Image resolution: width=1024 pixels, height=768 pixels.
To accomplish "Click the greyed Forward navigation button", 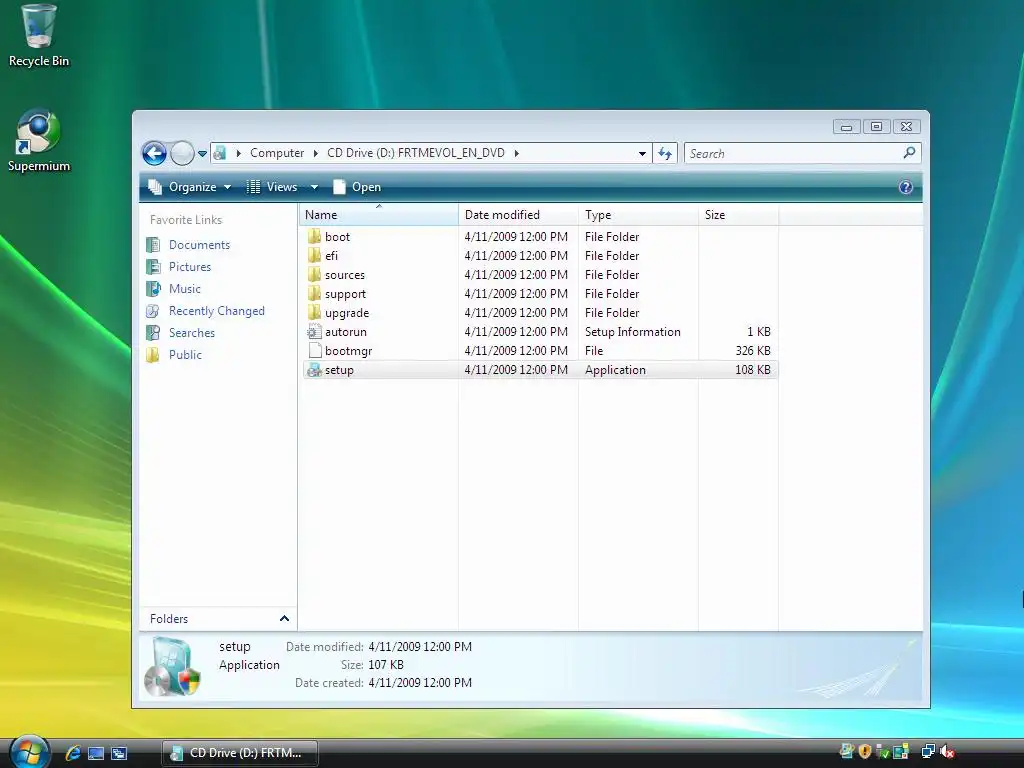I will [x=182, y=153].
